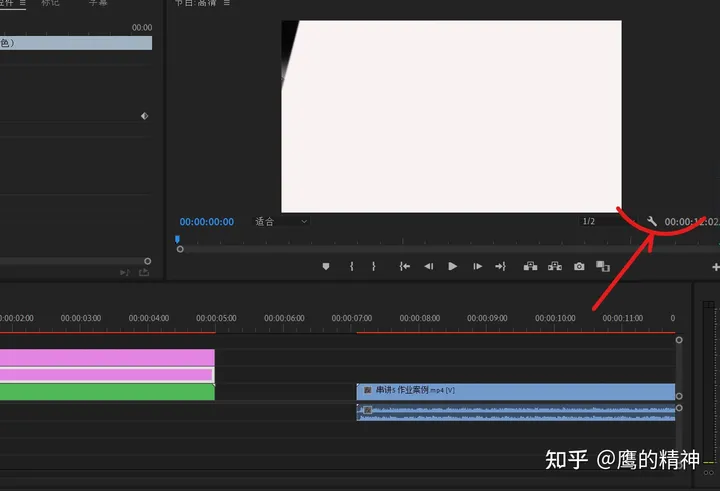This screenshot has width=720, height=491.
Task: Jump to the Out point
Action: [x=500, y=266]
